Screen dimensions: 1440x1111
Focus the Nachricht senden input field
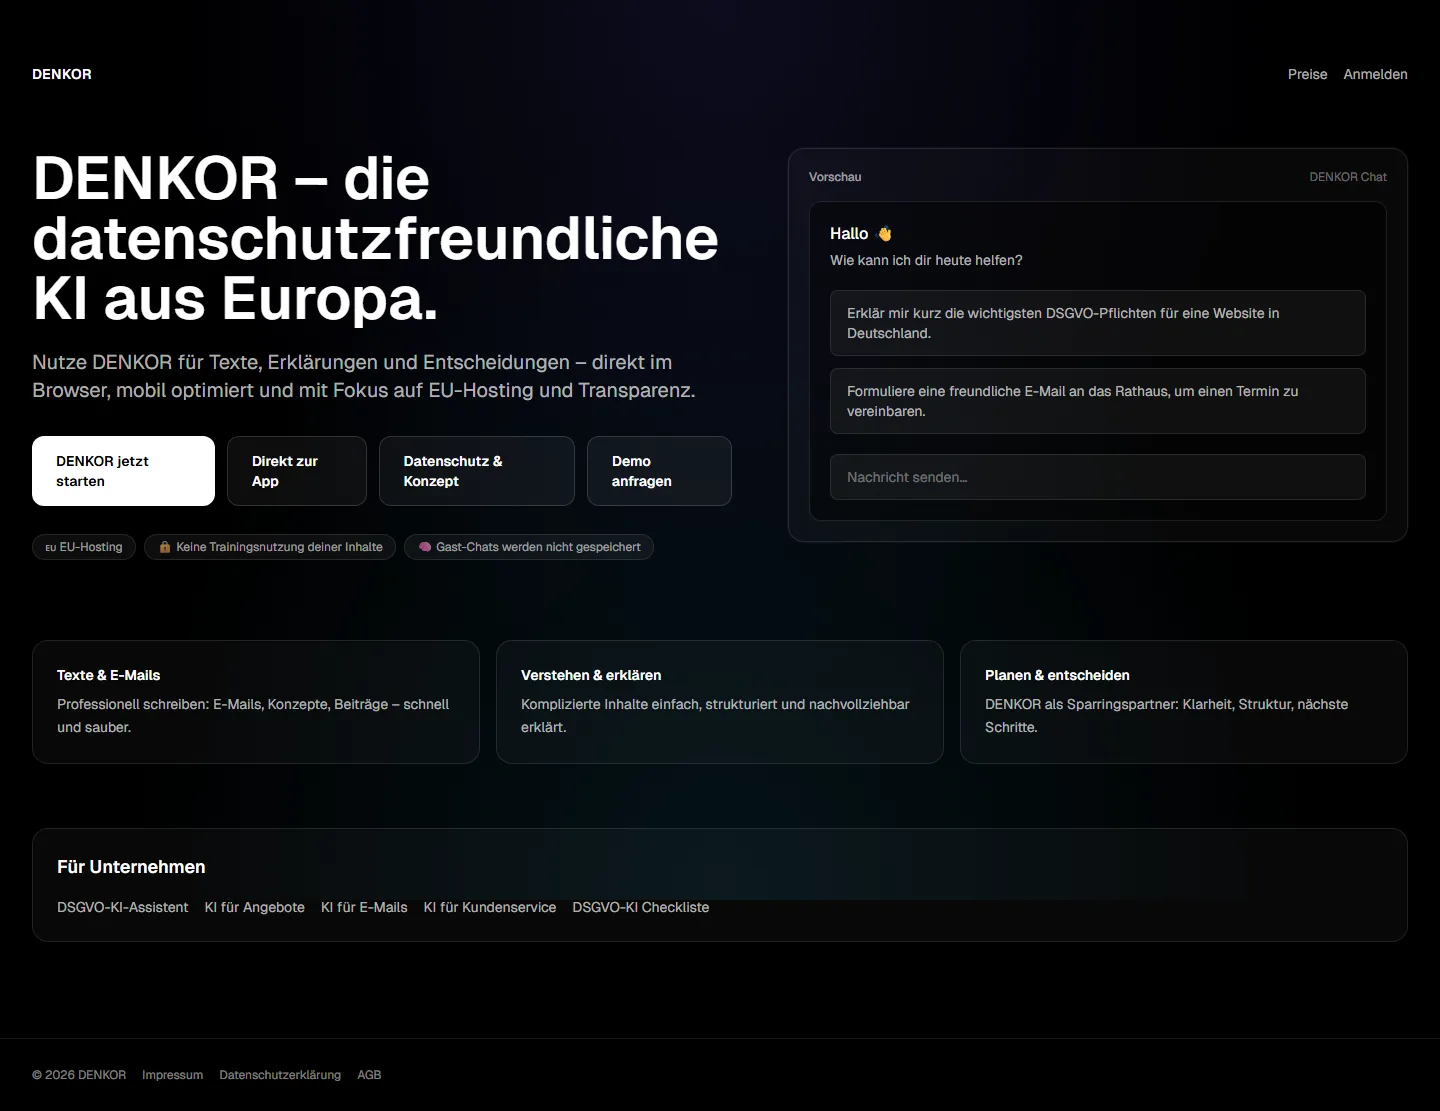pyautogui.click(x=1098, y=477)
